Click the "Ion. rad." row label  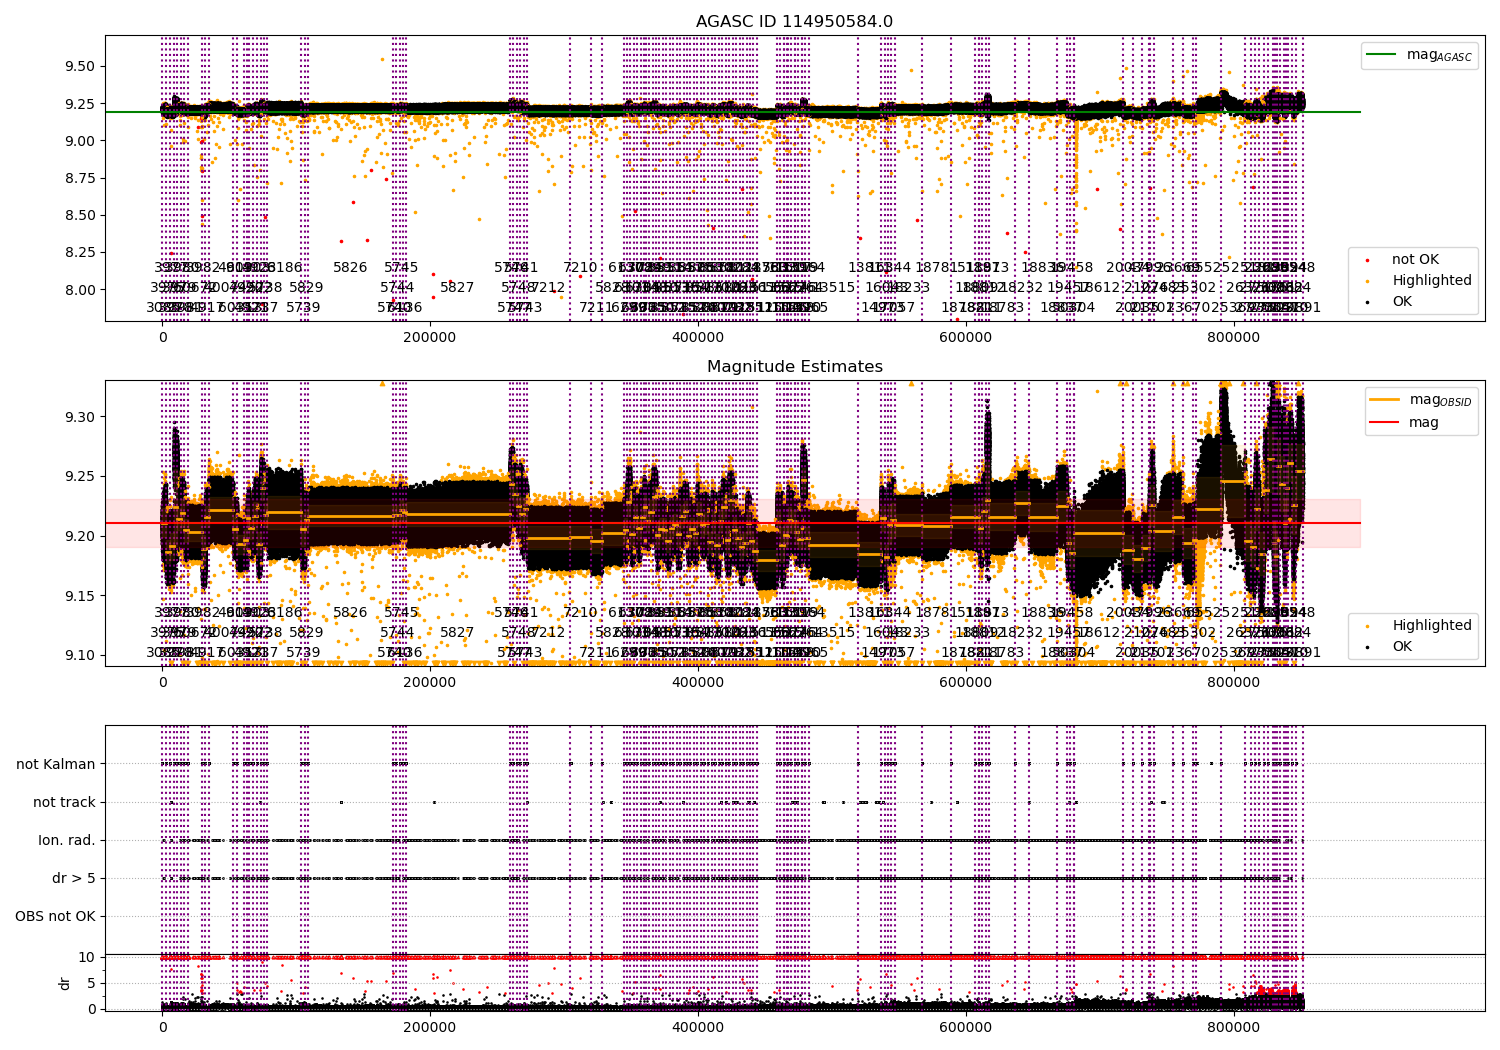point(67,840)
